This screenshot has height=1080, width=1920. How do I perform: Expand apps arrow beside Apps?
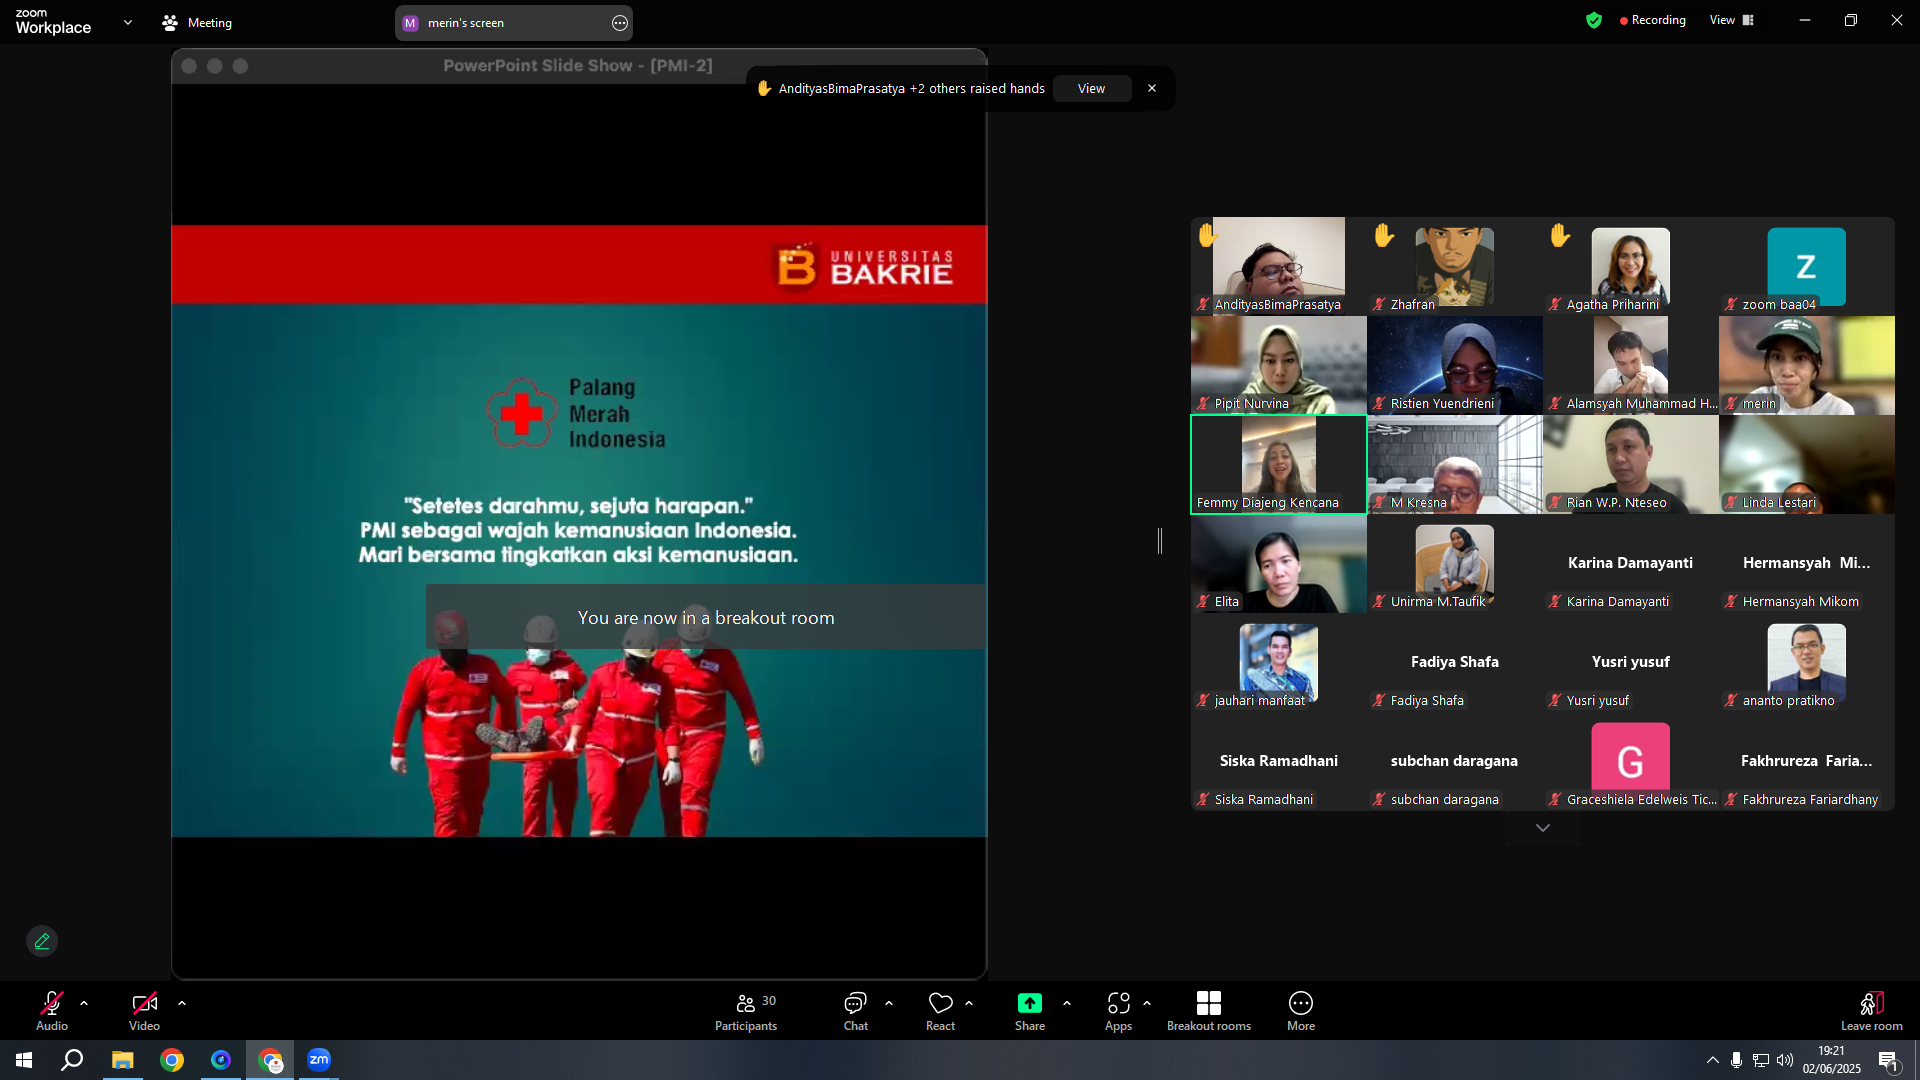click(x=1147, y=1003)
